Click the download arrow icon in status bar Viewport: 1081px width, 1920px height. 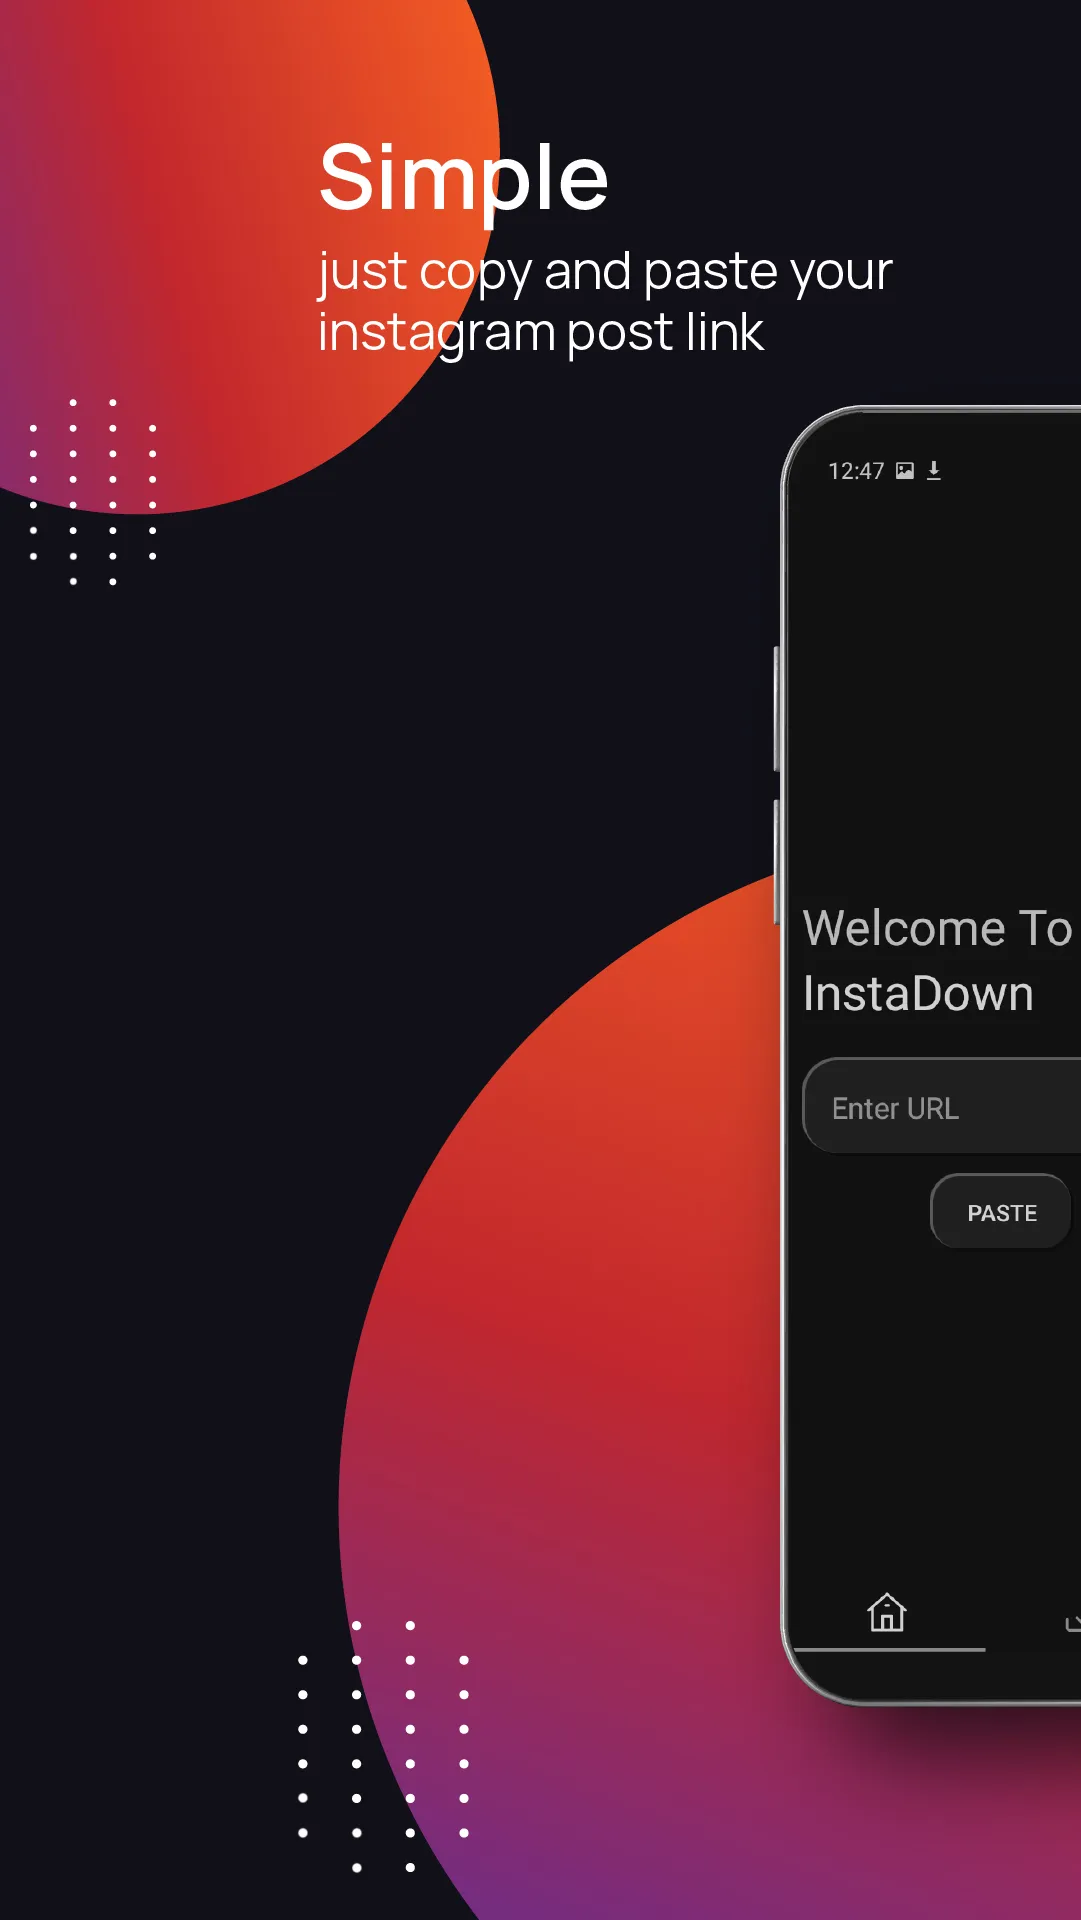click(x=934, y=471)
